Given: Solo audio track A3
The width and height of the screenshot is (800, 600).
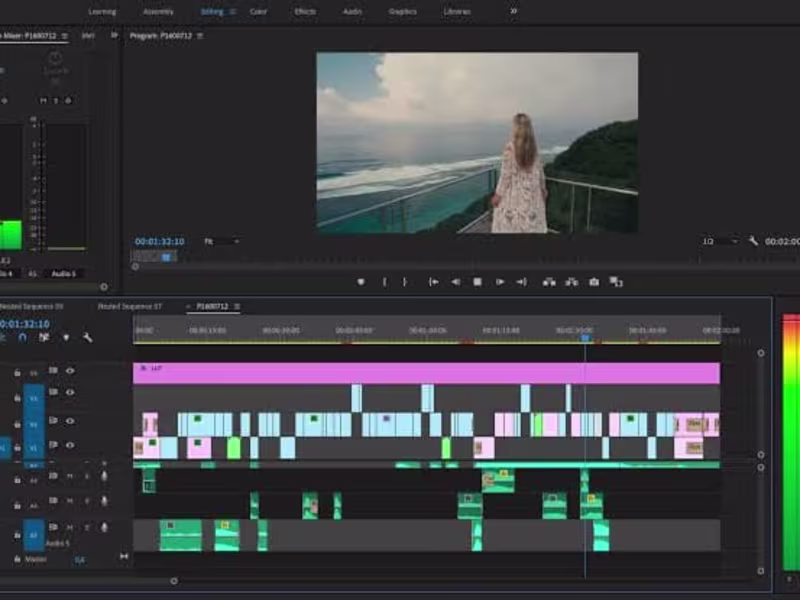Looking at the screenshot, I should [87, 476].
